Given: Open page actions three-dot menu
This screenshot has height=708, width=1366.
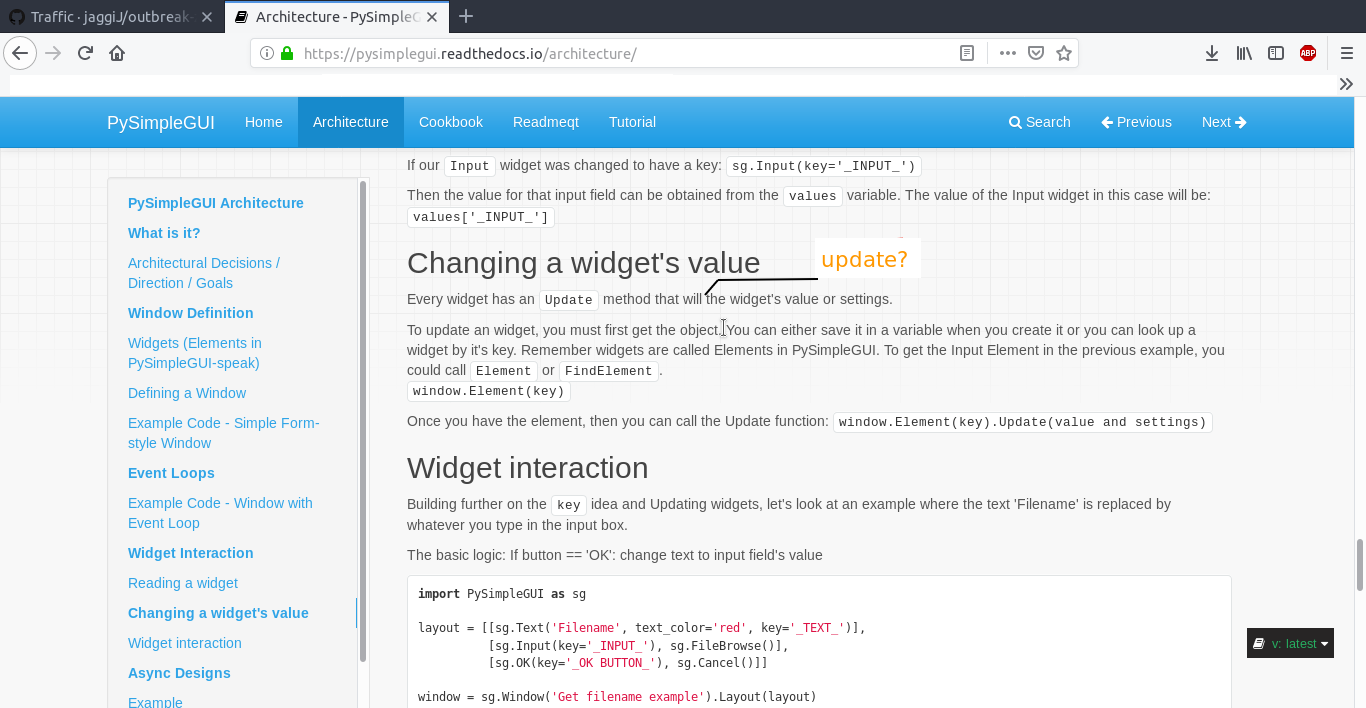Looking at the screenshot, I should click(x=1008, y=54).
